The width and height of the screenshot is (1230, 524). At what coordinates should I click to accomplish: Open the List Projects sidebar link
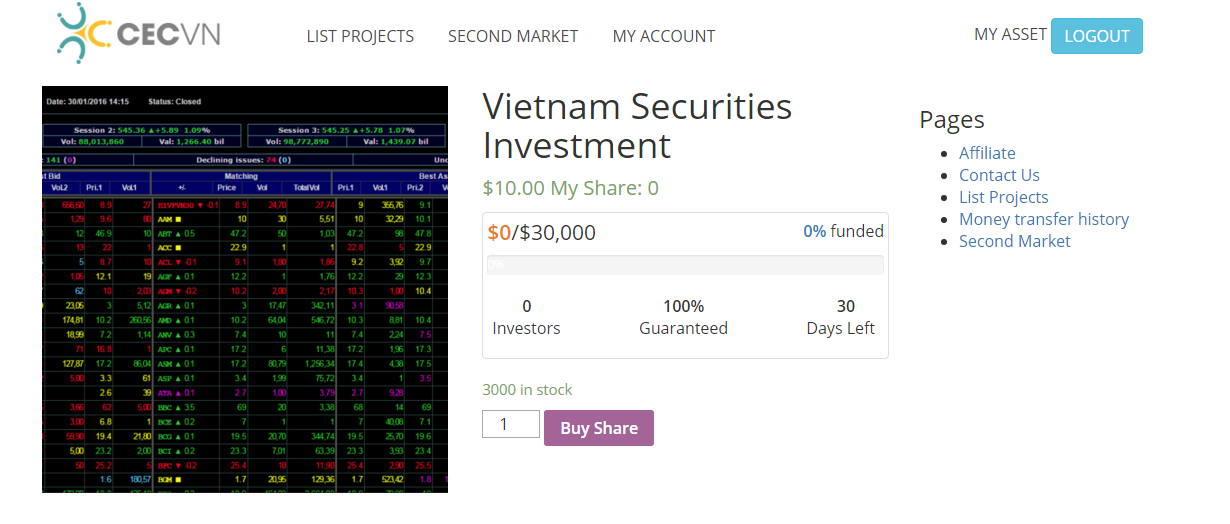[x=1003, y=197]
